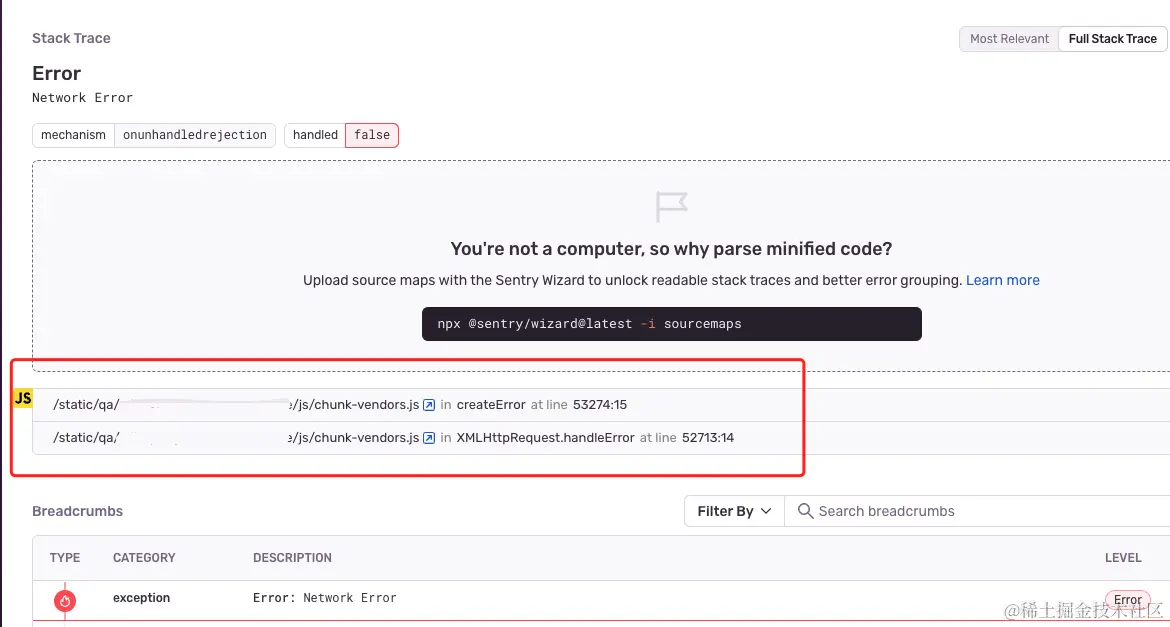Expand the Filter By dropdown
Viewport: 1170px width, 627px height.
click(x=734, y=511)
